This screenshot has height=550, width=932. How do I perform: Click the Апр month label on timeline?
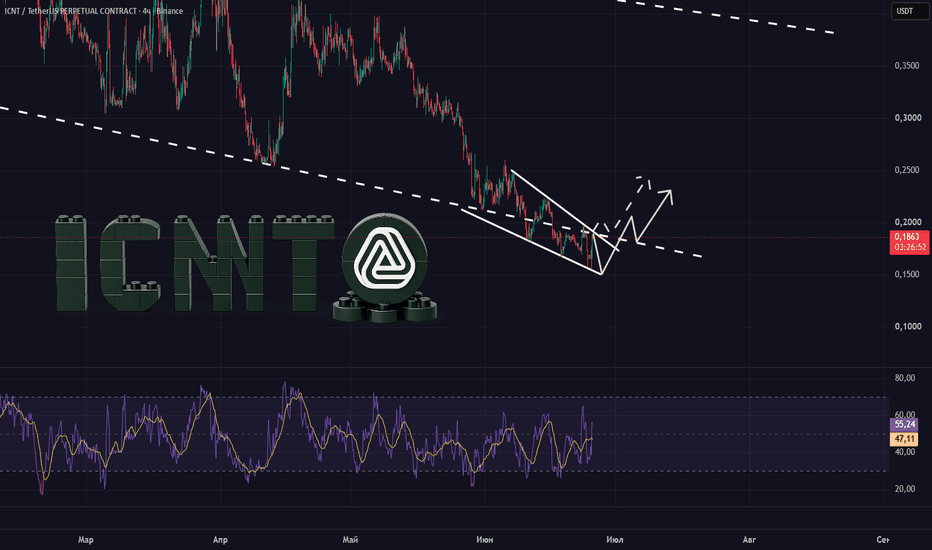[x=220, y=540]
